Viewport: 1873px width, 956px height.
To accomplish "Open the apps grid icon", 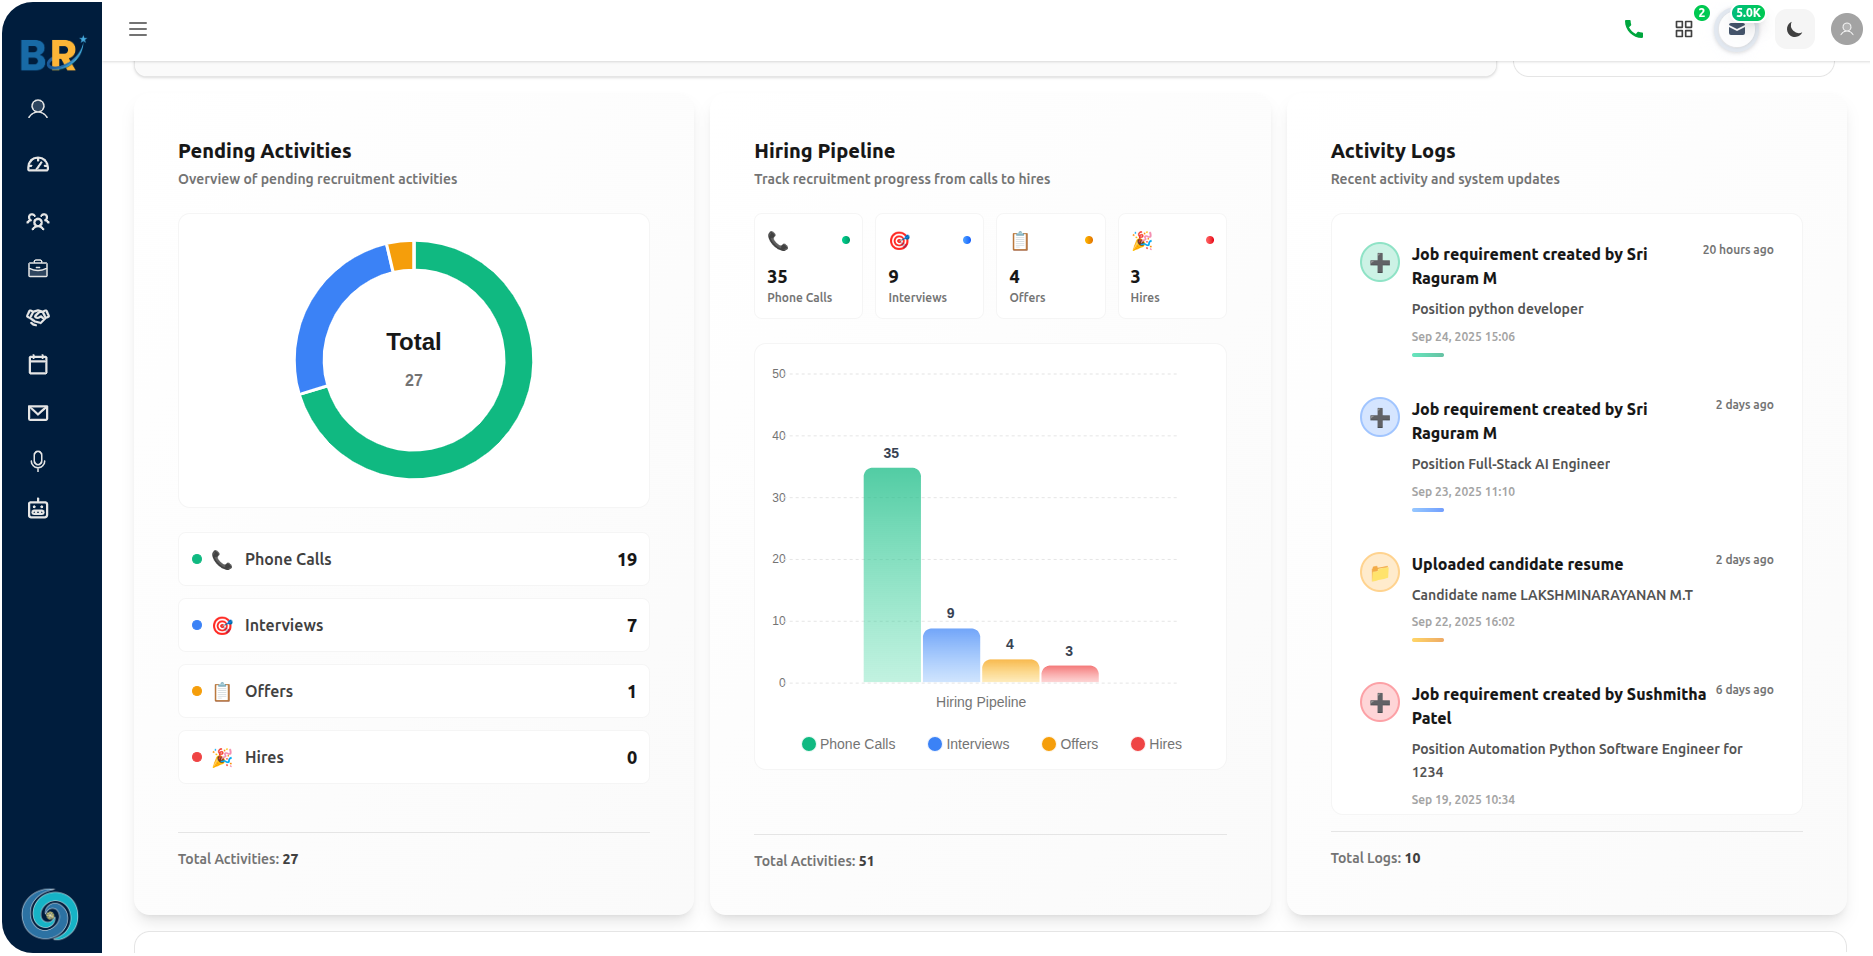I will [1684, 29].
